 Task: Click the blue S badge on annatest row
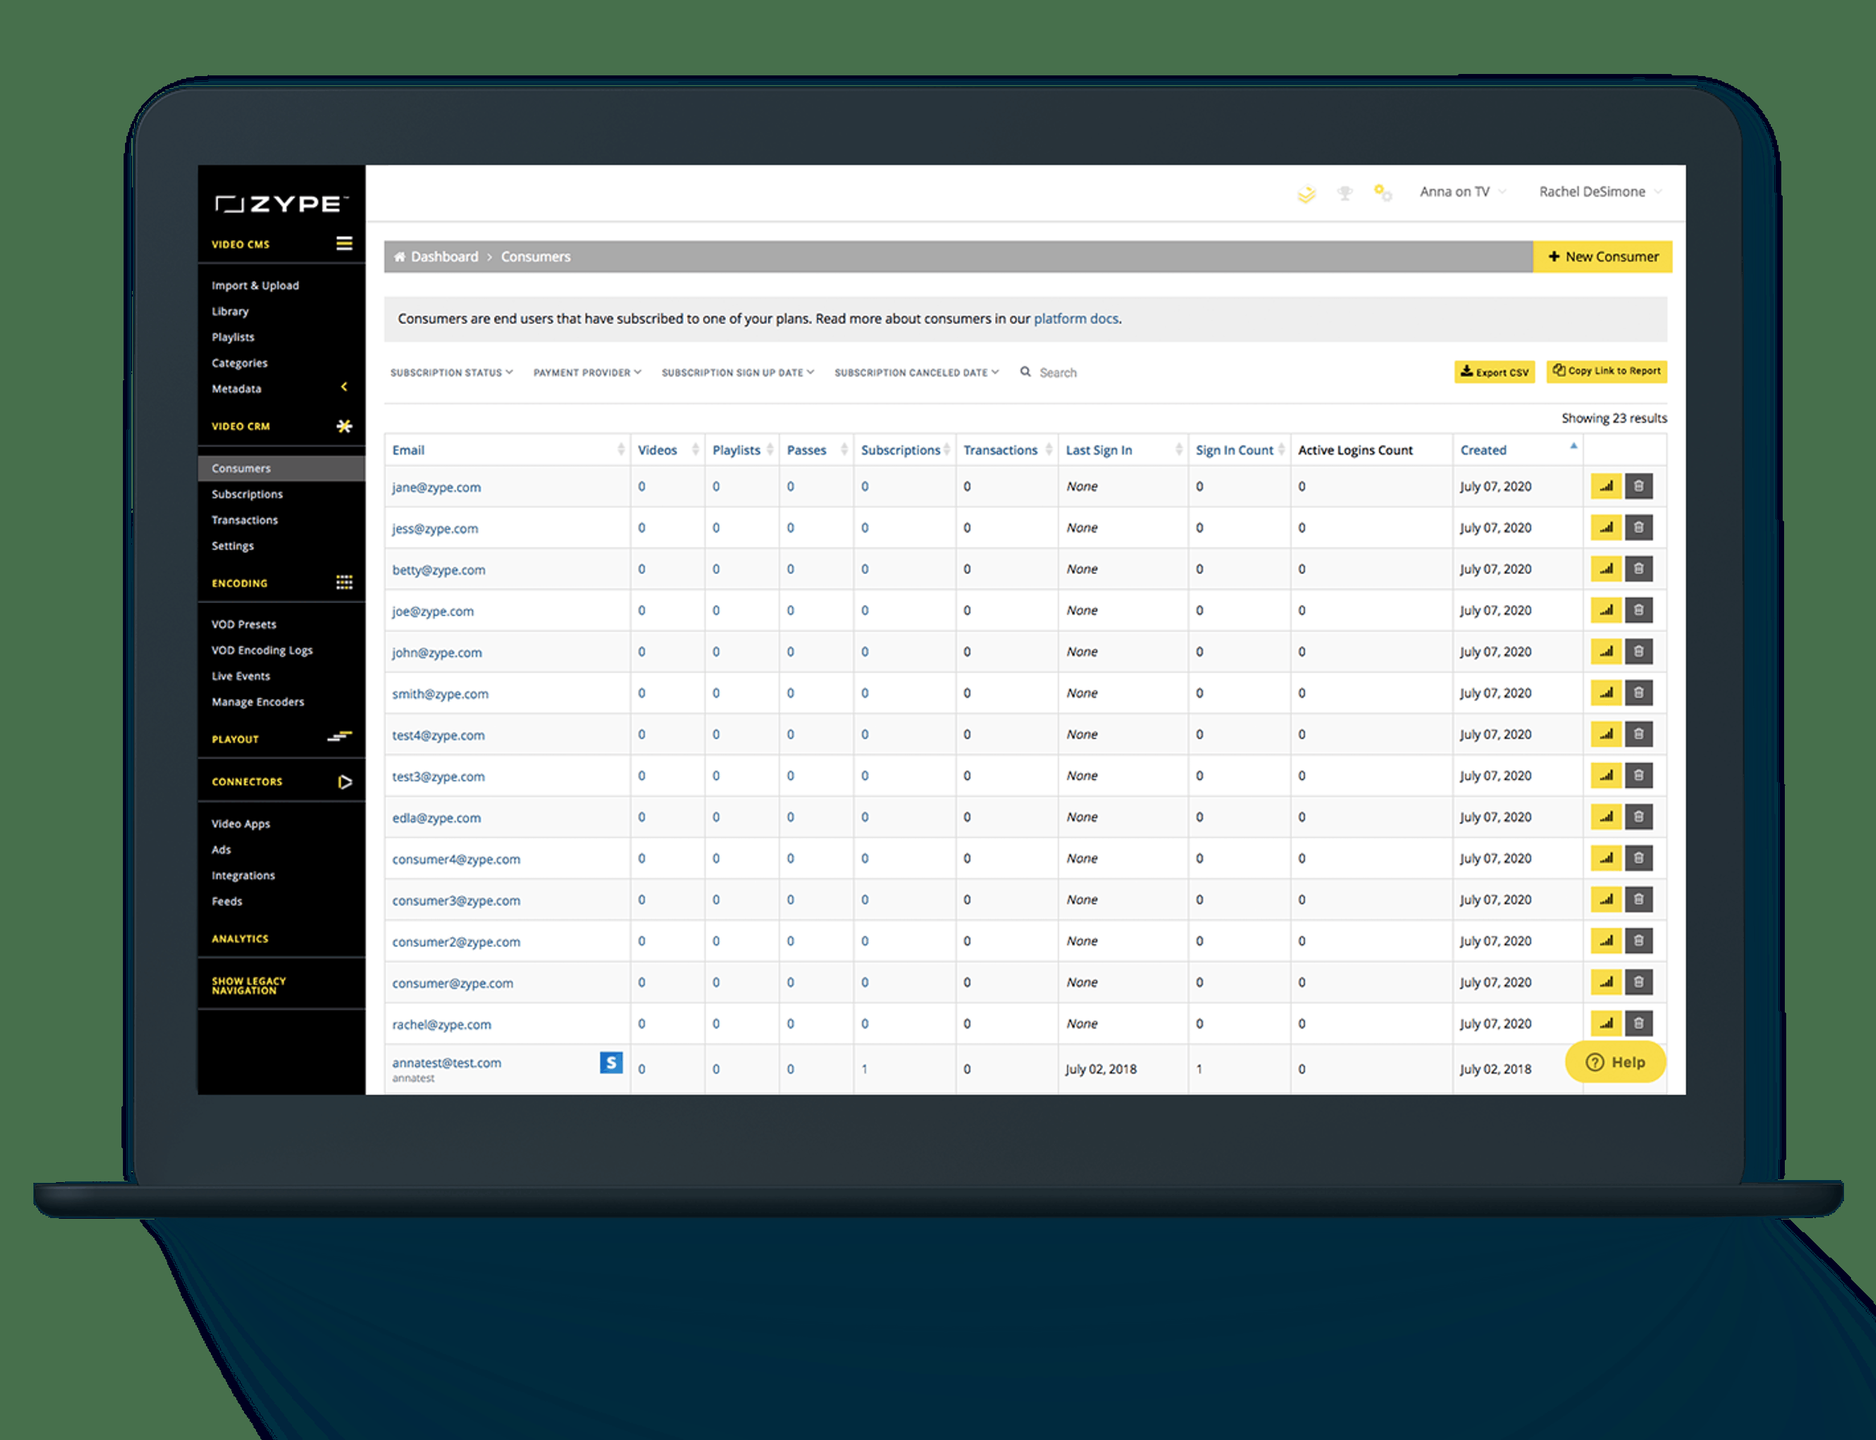[x=611, y=1062]
